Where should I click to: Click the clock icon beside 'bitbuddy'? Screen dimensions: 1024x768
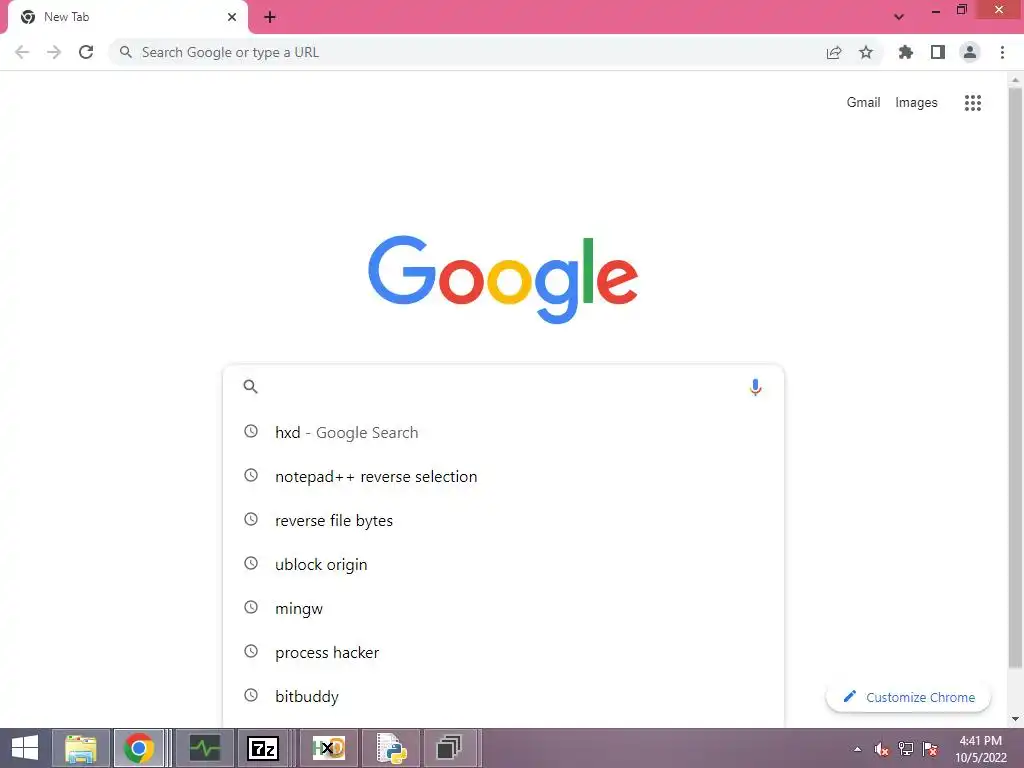(251, 695)
